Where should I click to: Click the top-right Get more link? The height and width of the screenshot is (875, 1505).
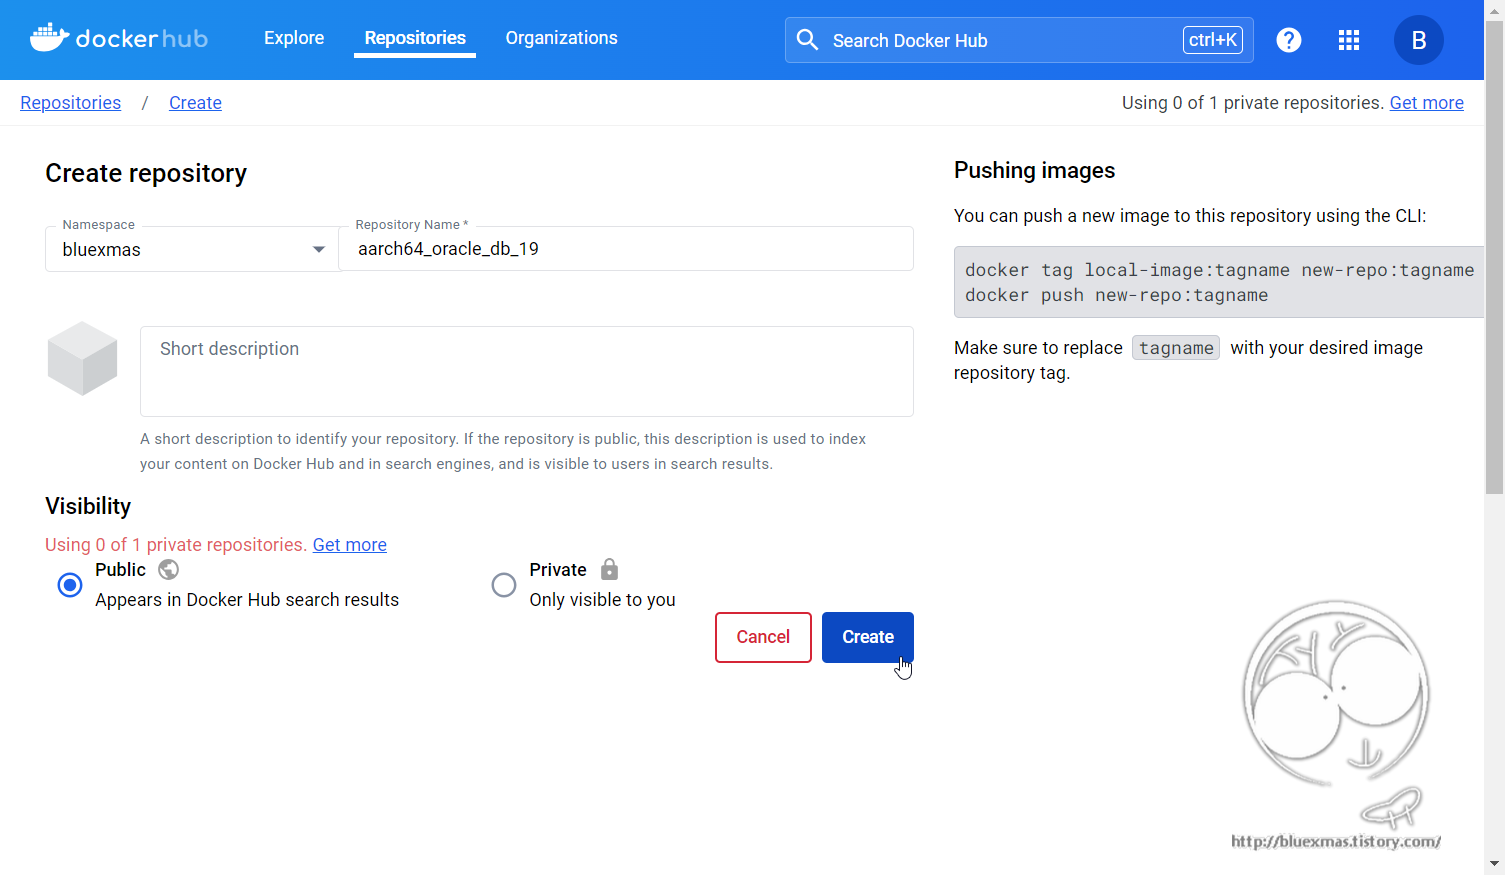click(1426, 103)
